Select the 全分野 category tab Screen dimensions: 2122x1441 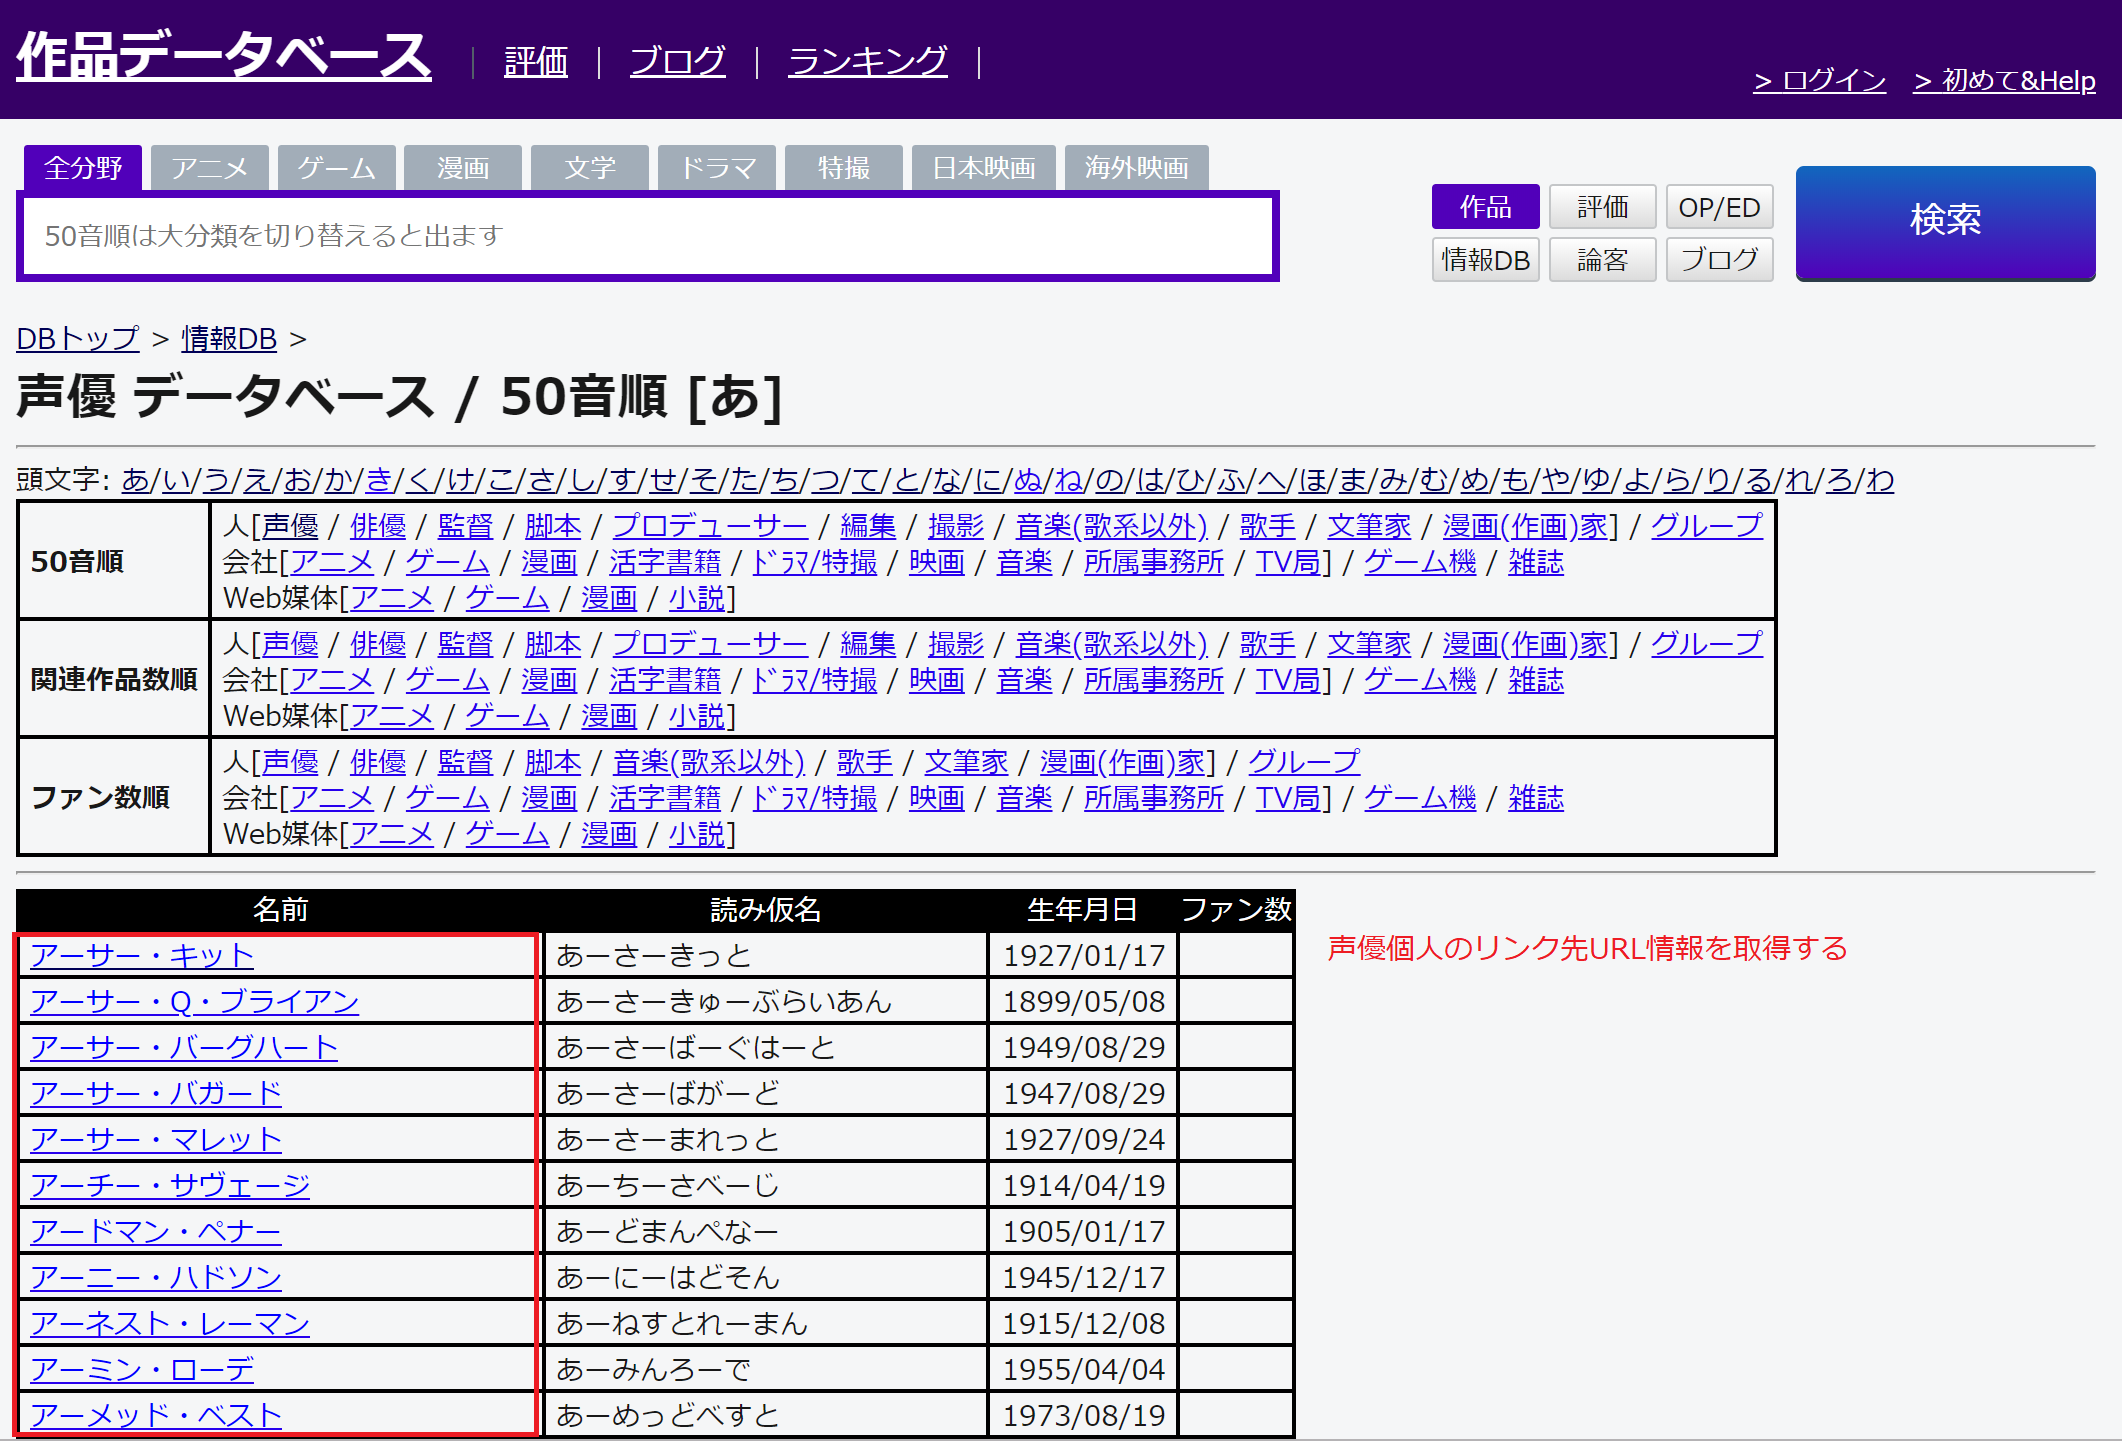pyautogui.click(x=83, y=167)
